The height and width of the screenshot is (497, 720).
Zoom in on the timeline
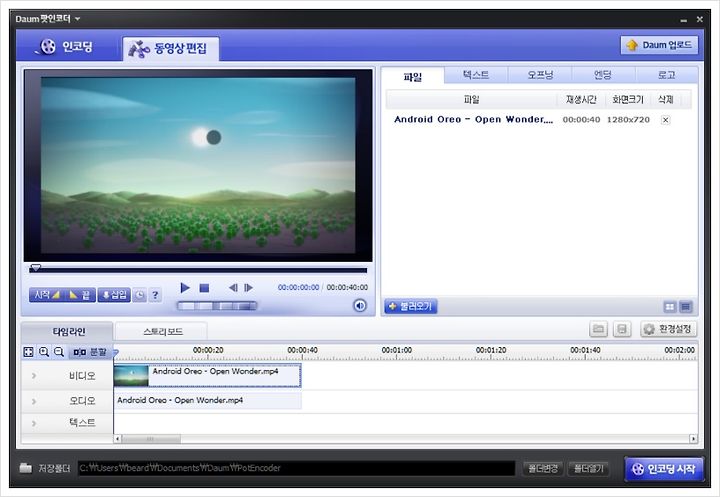(x=44, y=352)
